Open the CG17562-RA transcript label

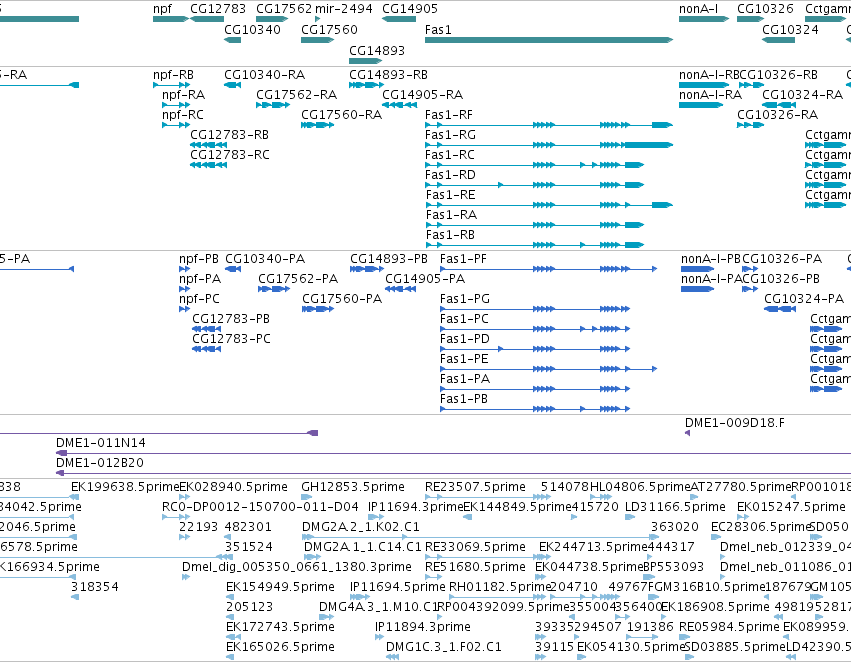(296, 95)
